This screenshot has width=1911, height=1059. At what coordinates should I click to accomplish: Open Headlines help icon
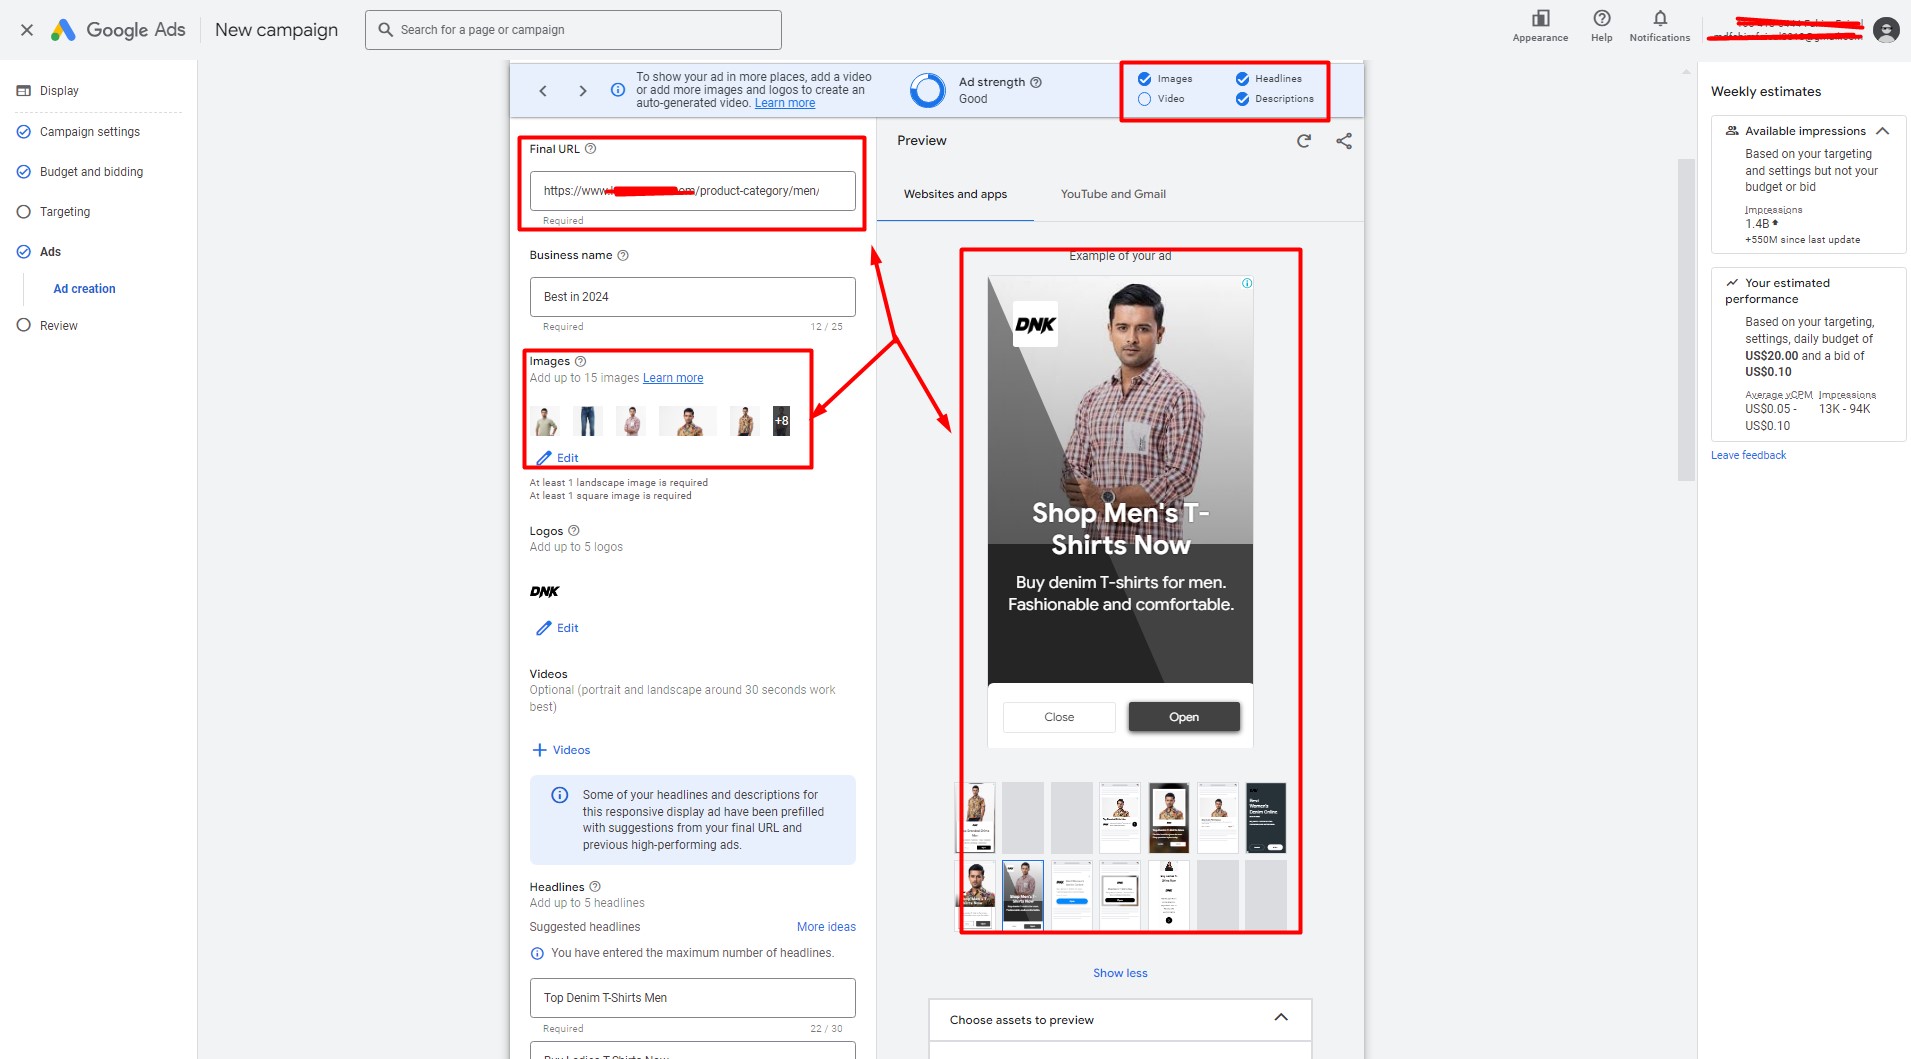(x=595, y=887)
